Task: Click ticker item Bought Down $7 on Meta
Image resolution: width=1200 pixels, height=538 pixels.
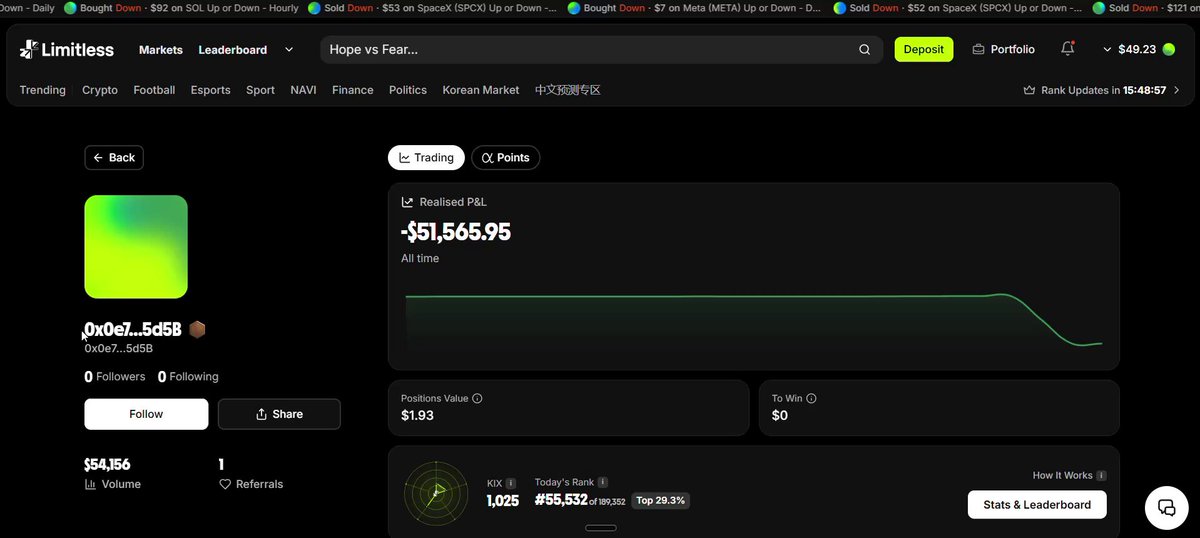Action: coord(695,8)
